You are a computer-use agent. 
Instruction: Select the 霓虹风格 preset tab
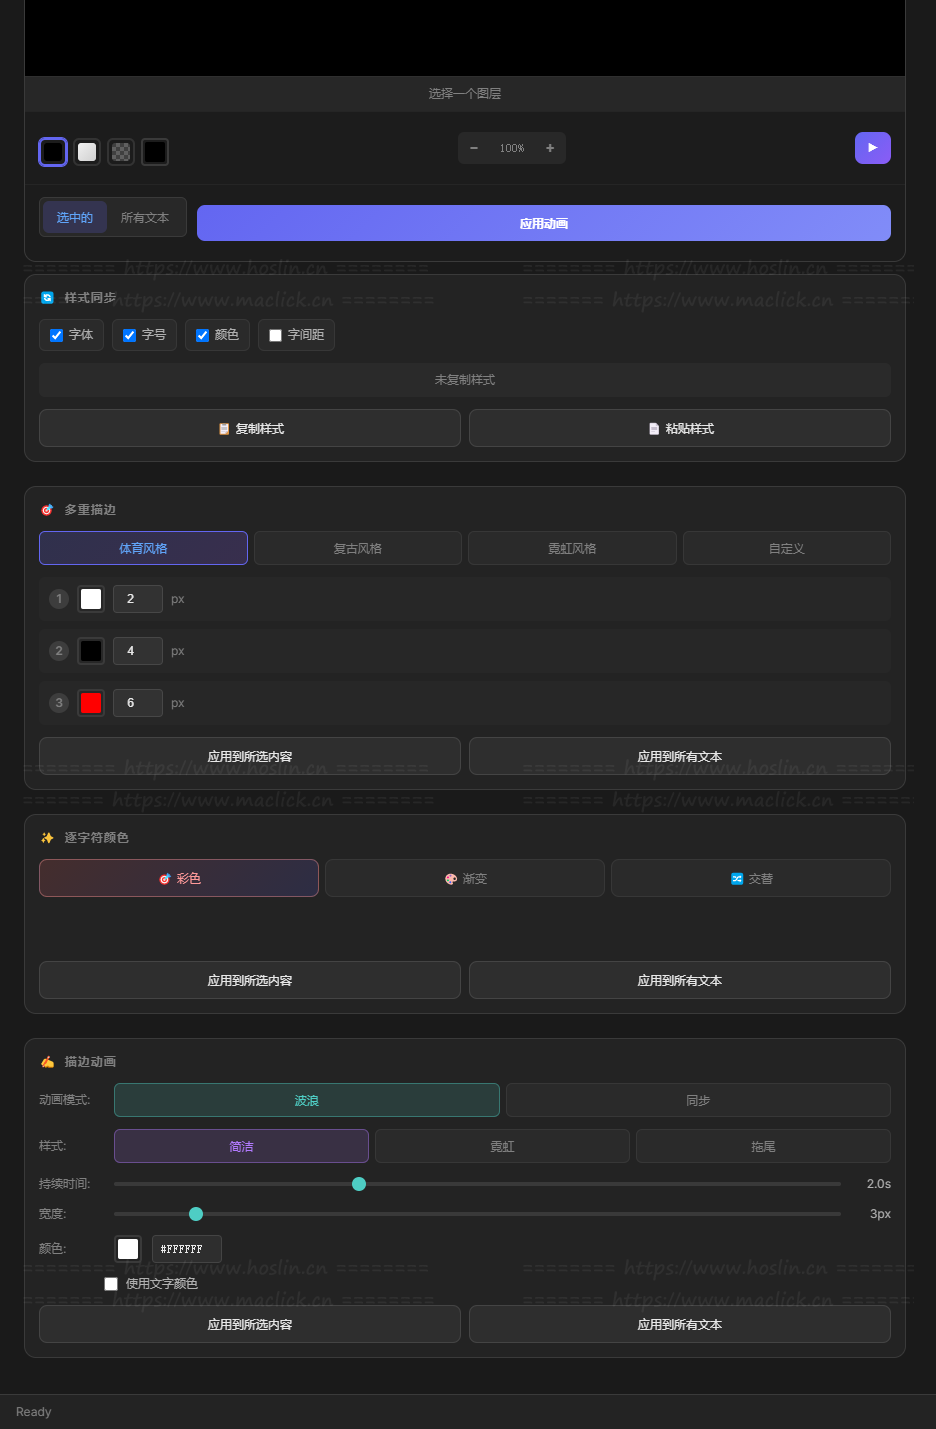(x=572, y=548)
